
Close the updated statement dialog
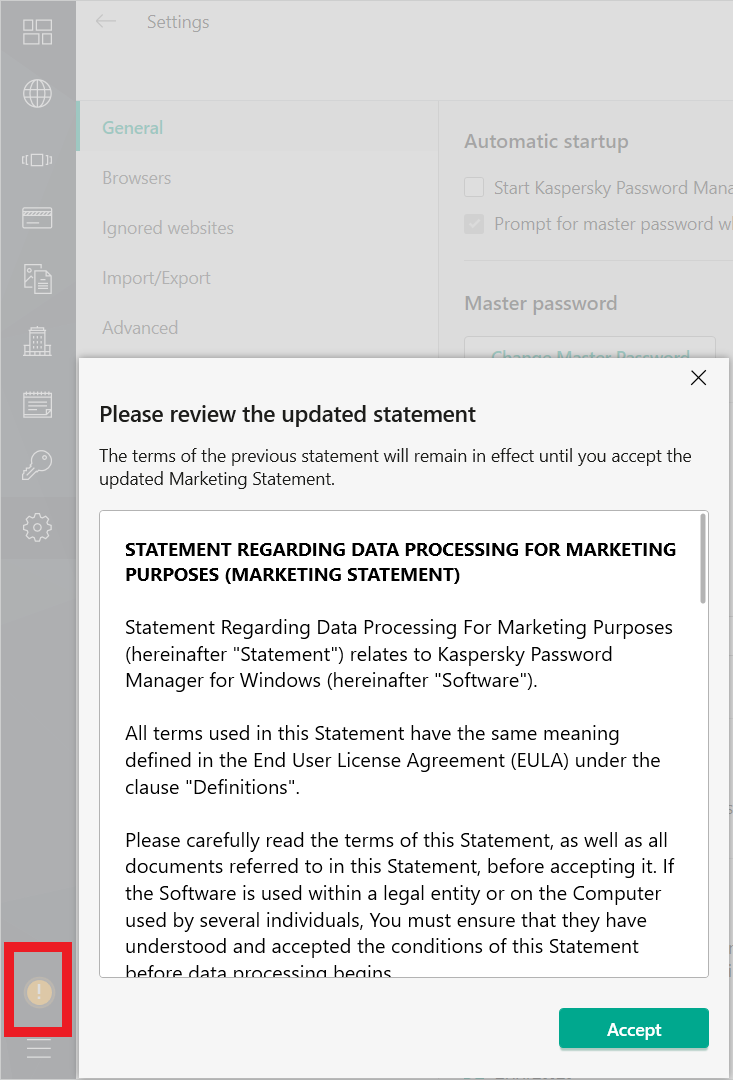click(x=698, y=377)
